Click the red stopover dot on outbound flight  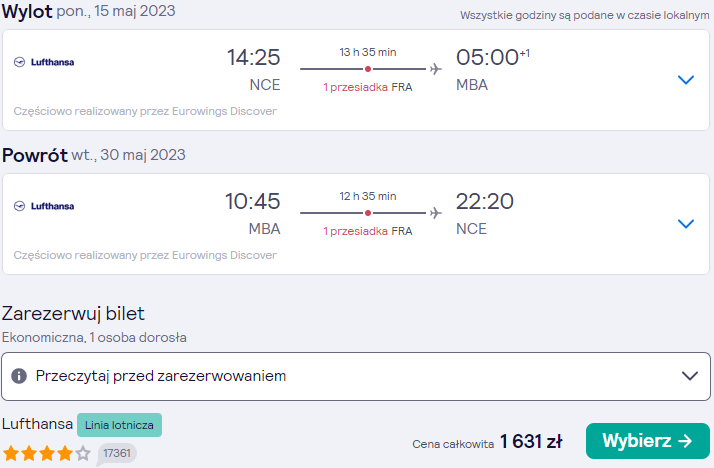(x=368, y=69)
